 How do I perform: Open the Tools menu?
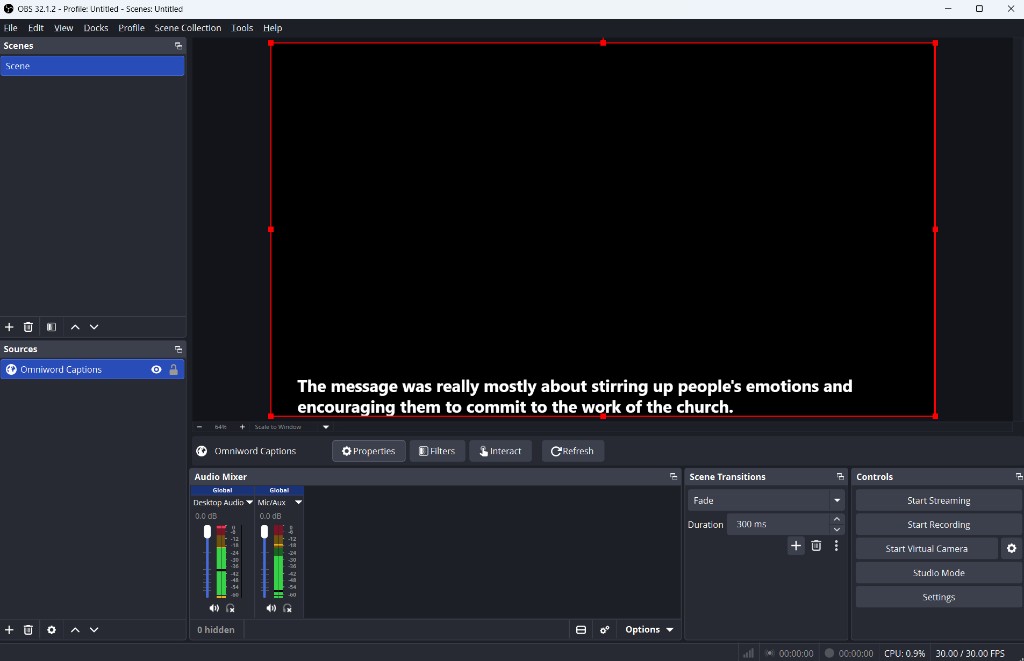pyautogui.click(x=242, y=28)
